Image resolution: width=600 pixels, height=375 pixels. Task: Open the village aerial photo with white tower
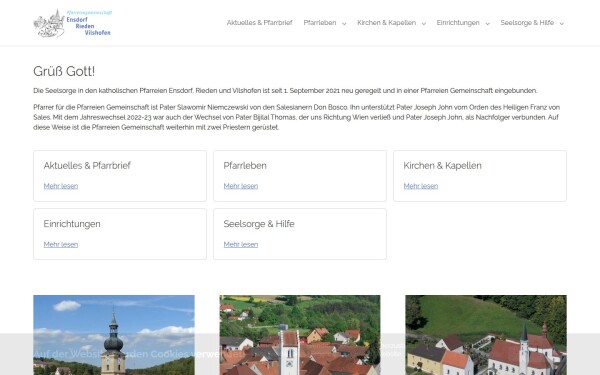[300, 335]
